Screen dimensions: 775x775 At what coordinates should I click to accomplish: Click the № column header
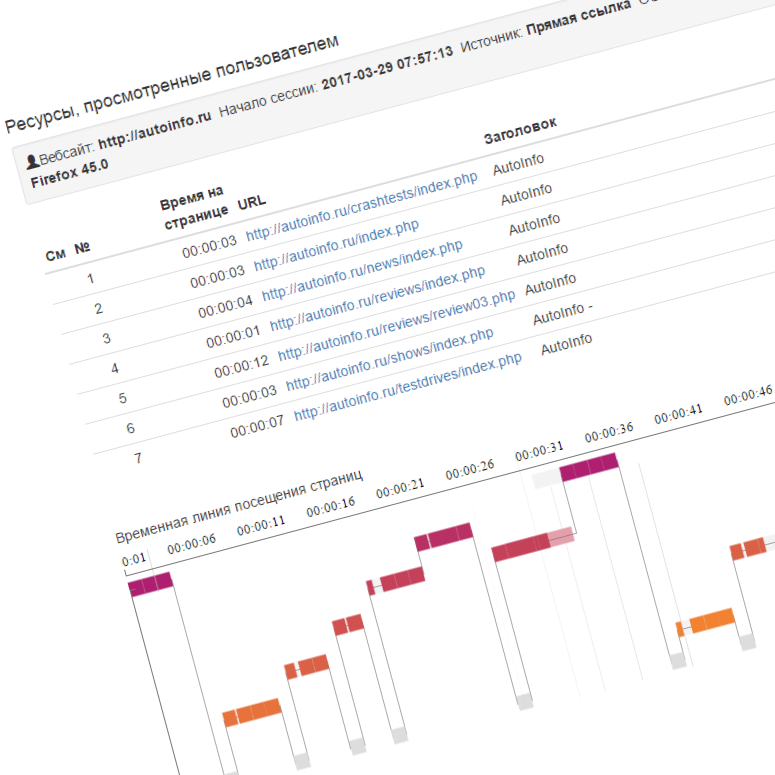point(82,248)
